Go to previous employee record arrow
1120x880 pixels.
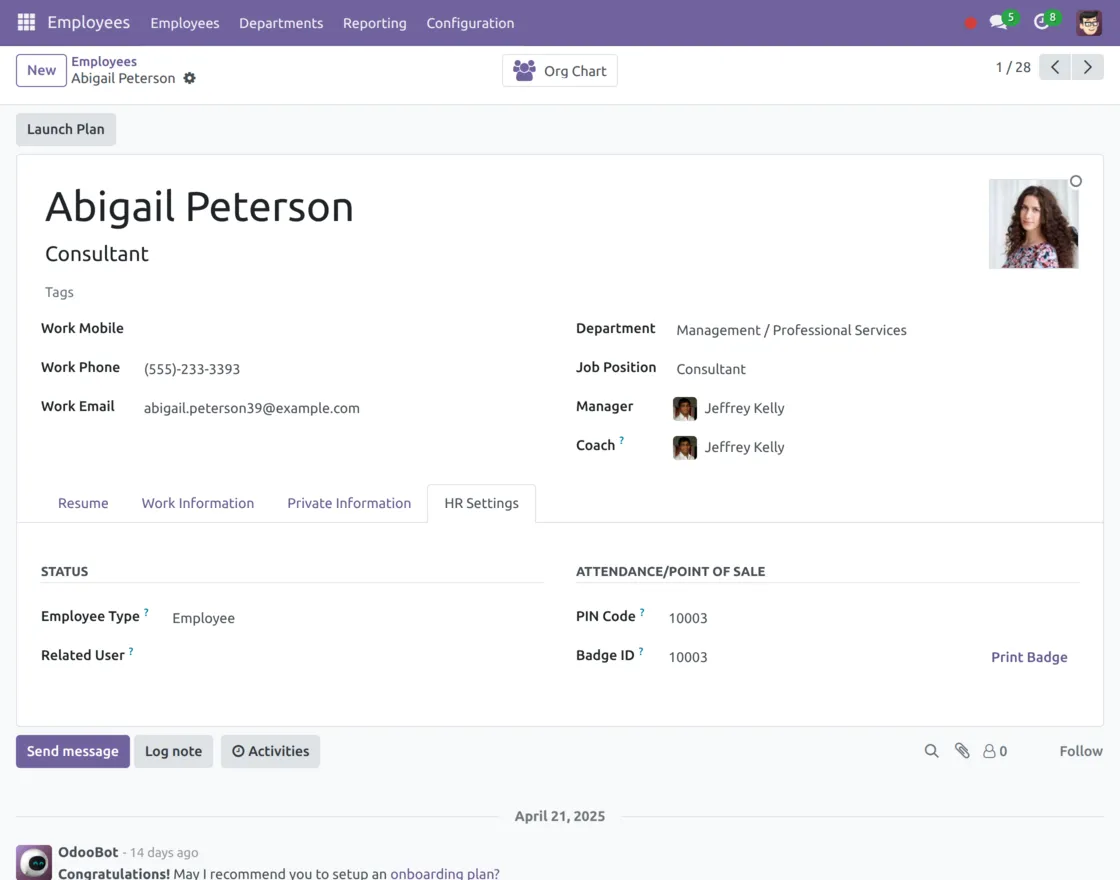[1054, 67]
